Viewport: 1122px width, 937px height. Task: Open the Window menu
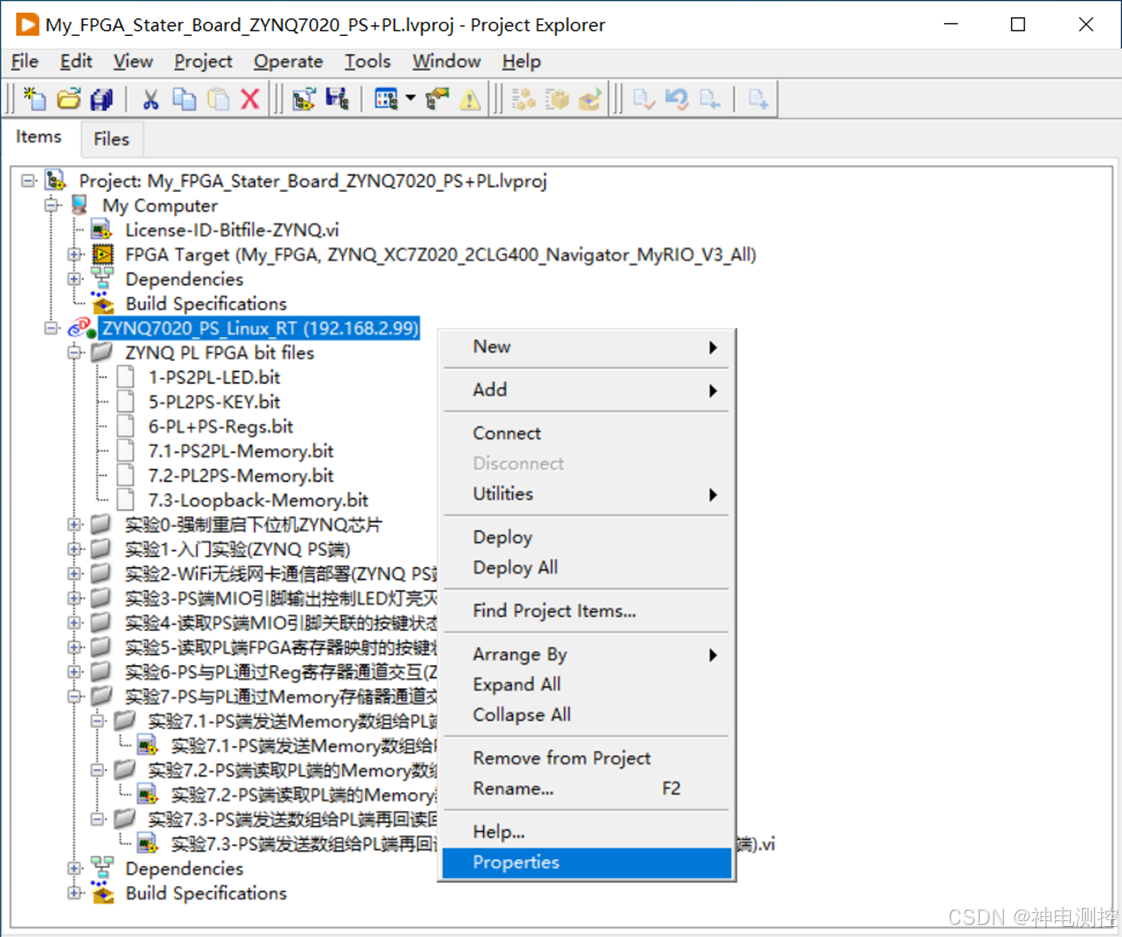tap(447, 62)
